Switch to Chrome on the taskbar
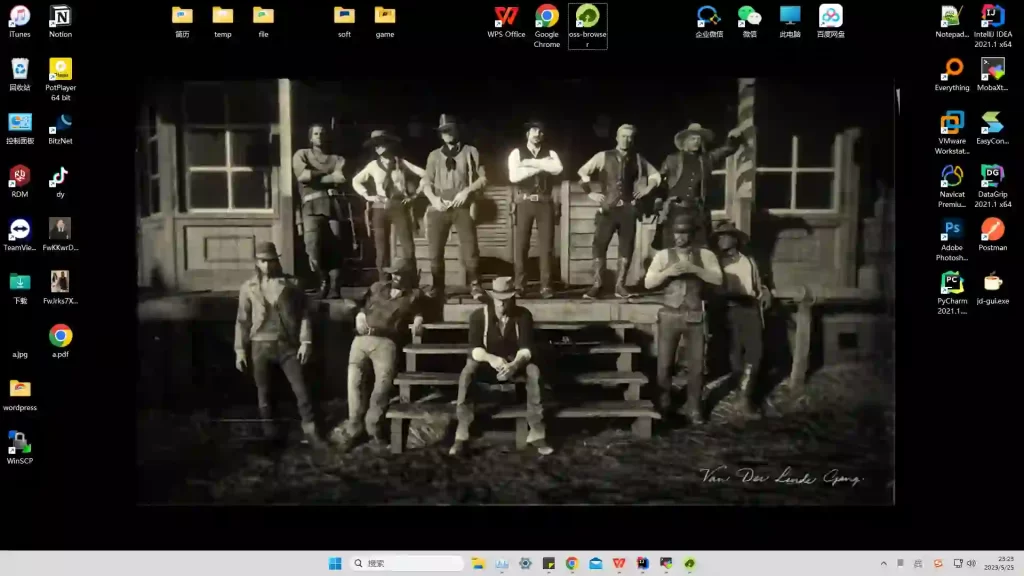This screenshot has width=1024, height=576. [x=572, y=563]
